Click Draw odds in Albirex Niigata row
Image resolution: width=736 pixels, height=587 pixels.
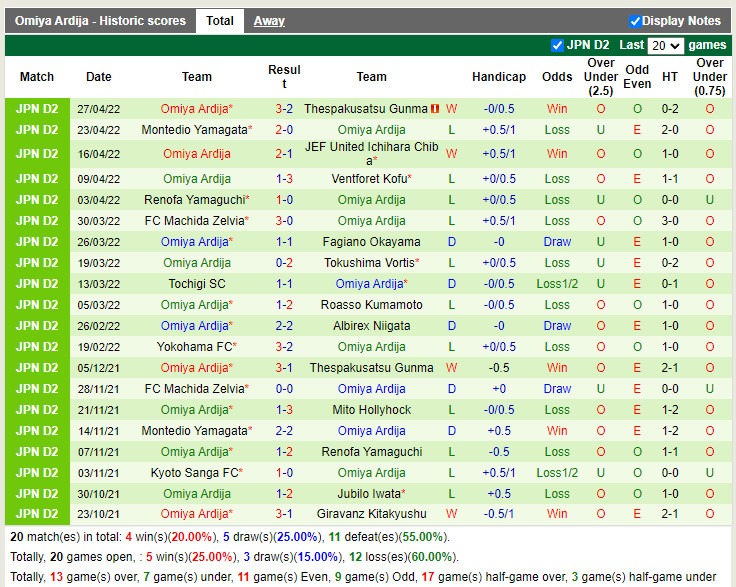click(557, 326)
